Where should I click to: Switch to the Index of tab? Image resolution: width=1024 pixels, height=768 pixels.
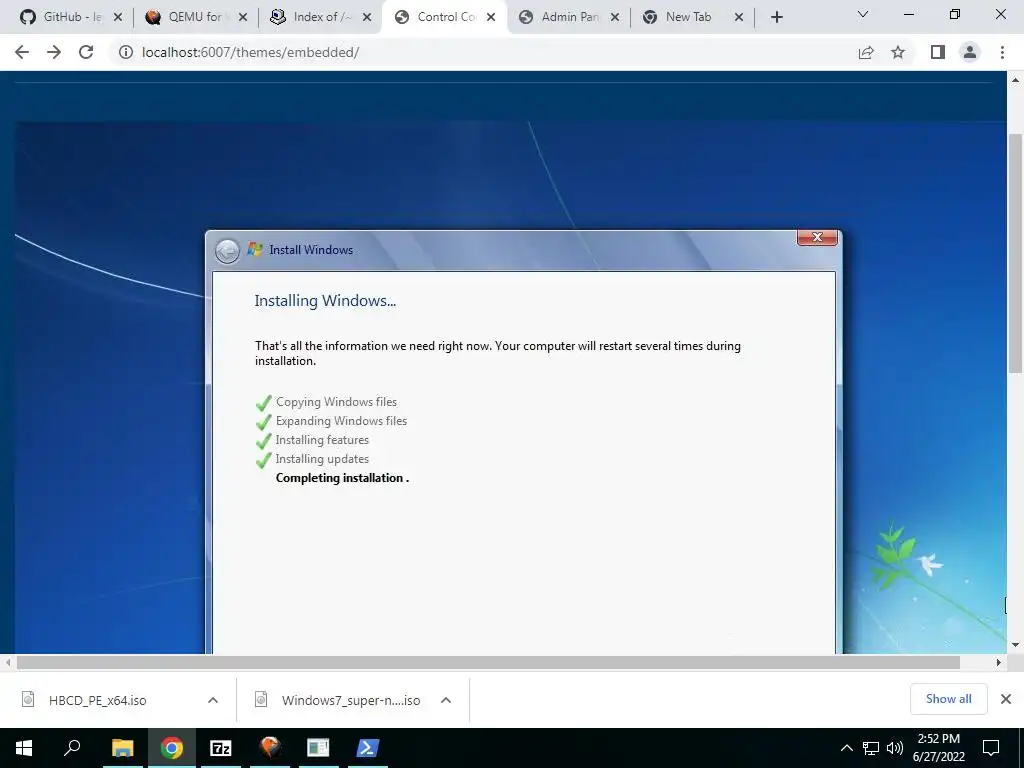tap(320, 17)
